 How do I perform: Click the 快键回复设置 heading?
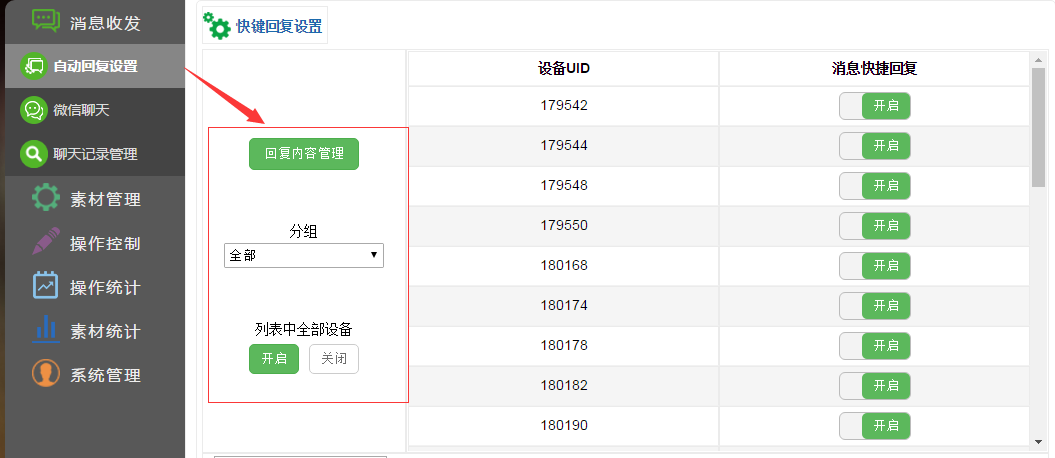(279, 27)
